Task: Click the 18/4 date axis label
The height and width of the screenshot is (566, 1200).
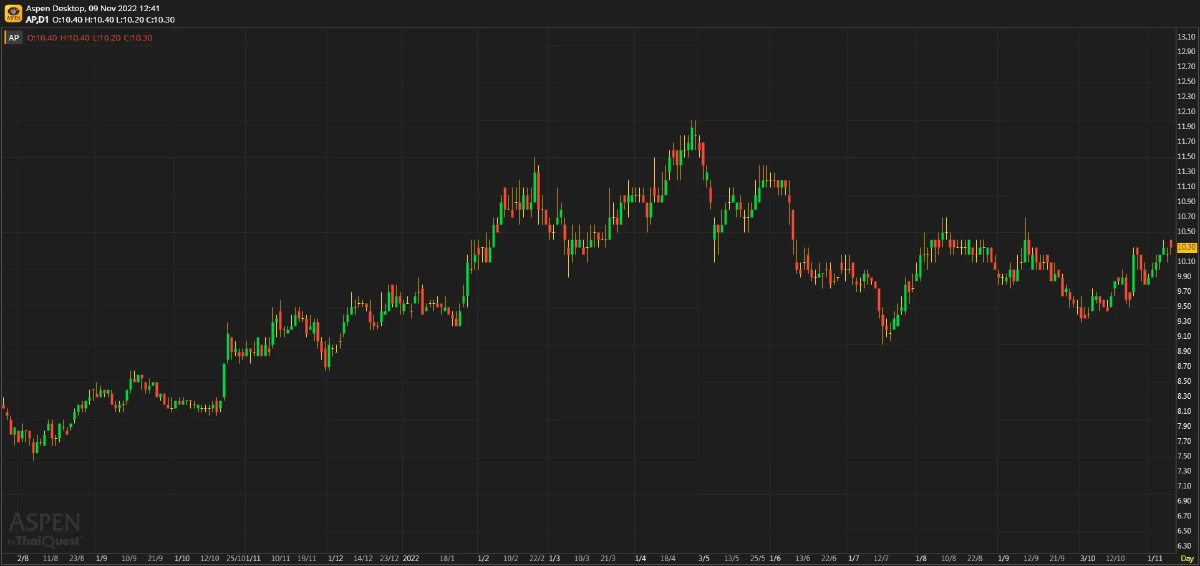Action: pyautogui.click(x=668, y=558)
